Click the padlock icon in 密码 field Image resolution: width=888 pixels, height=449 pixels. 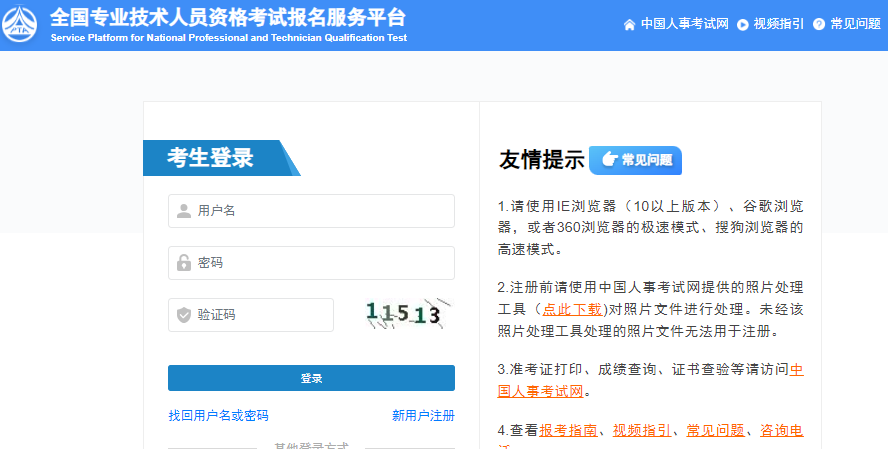(x=184, y=263)
